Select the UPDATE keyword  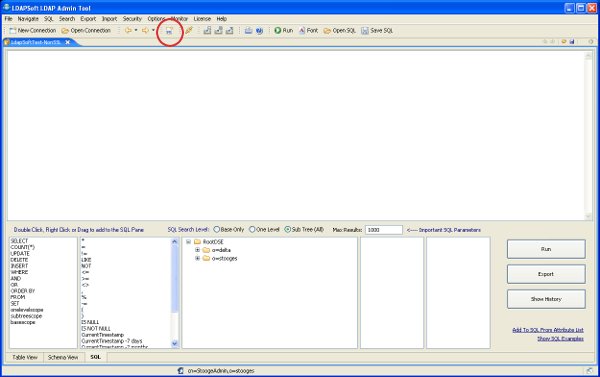pyautogui.click(x=20, y=253)
